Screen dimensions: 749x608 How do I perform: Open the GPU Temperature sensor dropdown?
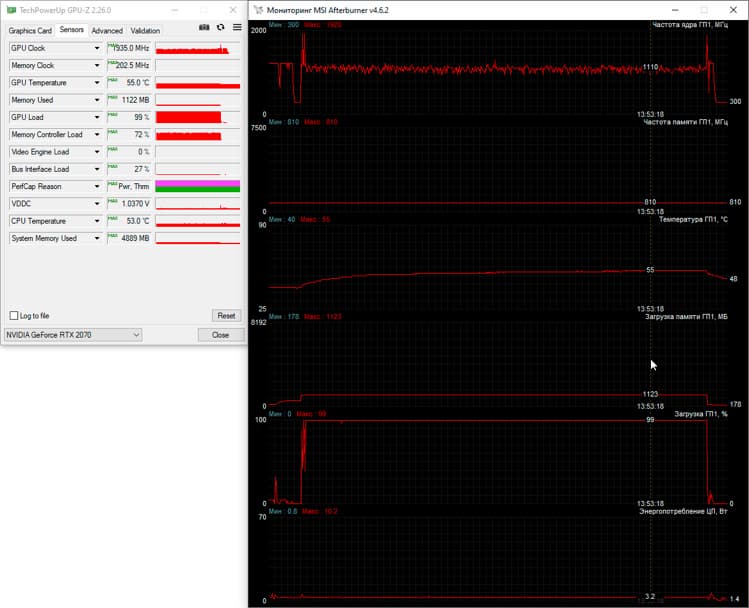click(x=97, y=83)
